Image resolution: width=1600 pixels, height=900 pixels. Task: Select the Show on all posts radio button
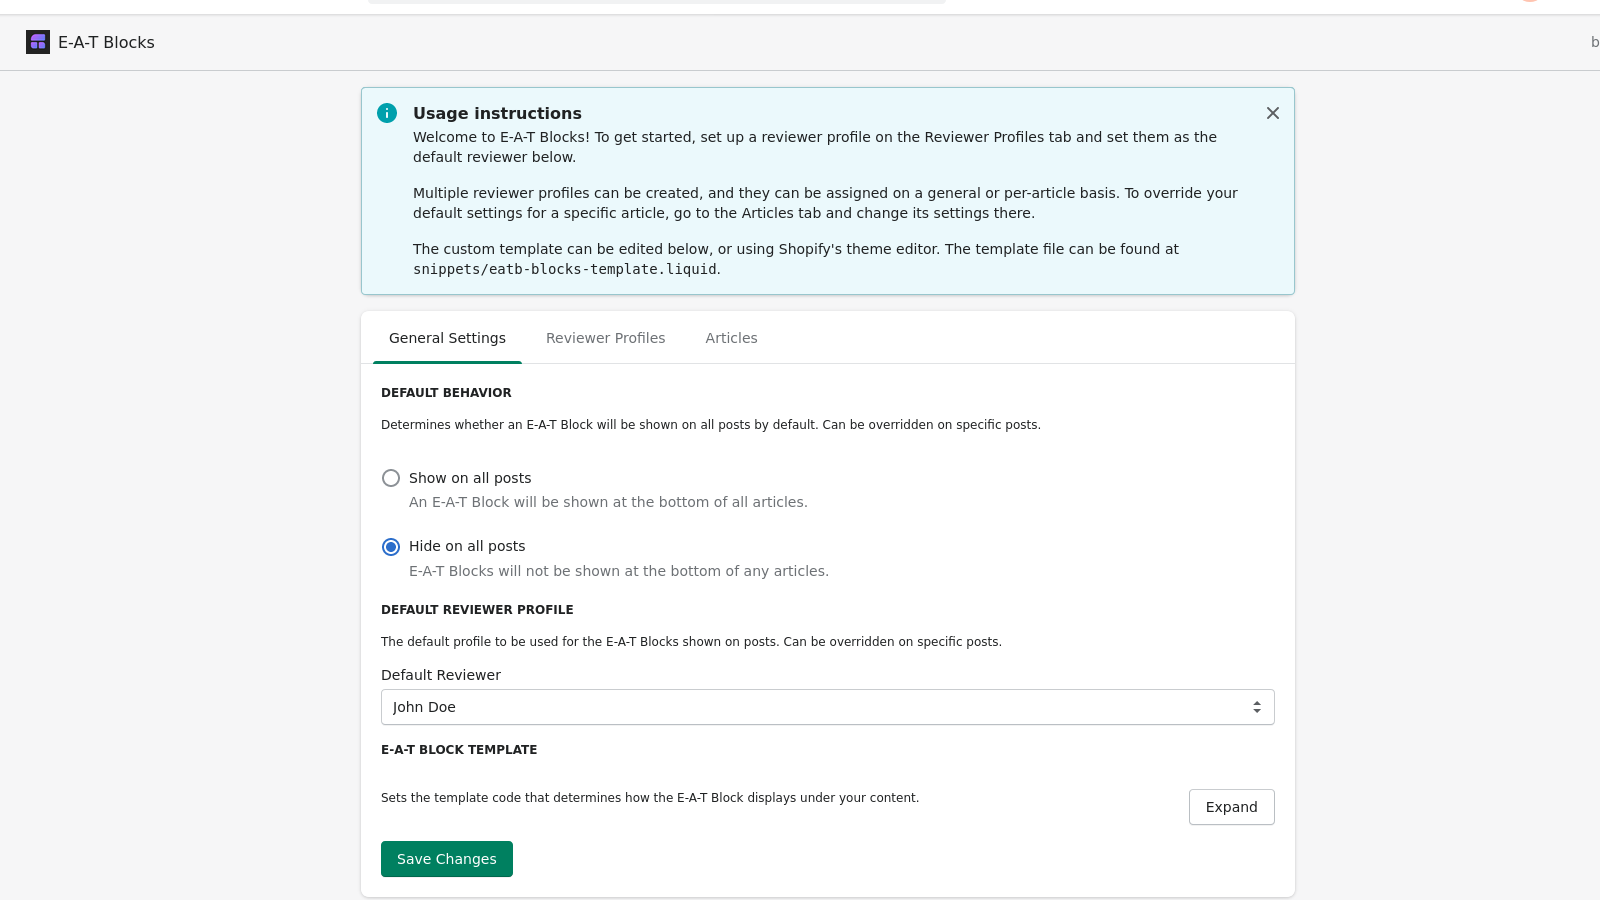[x=391, y=478]
